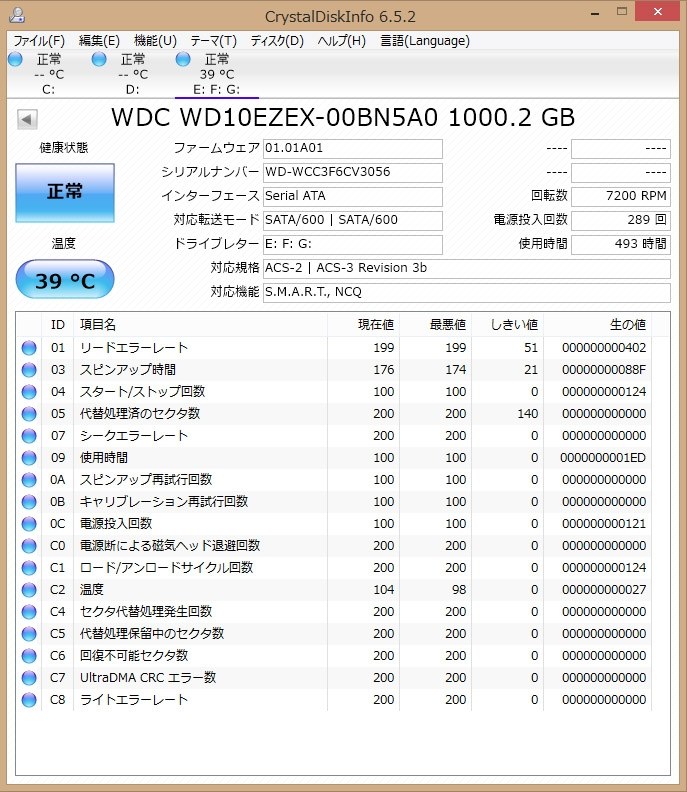687x792 pixels.
Task: Click status dot for 電源断による磁気ヘッド退避回数 row
Action: pyautogui.click(x=29, y=546)
